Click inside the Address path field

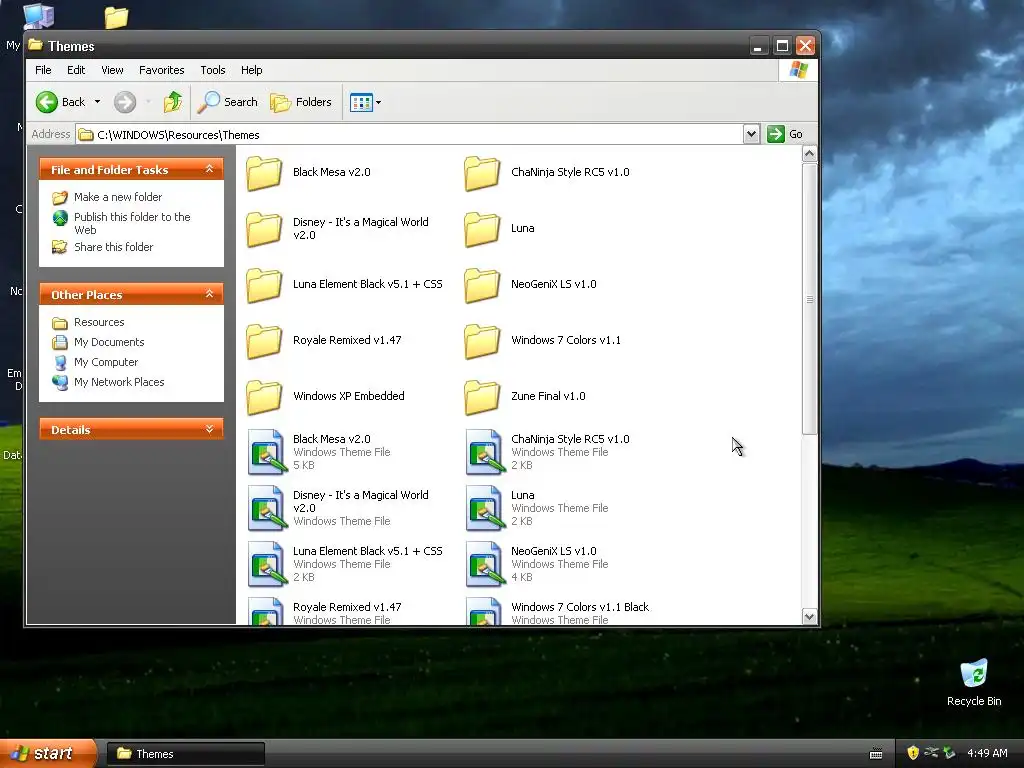[x=409, y=135]
